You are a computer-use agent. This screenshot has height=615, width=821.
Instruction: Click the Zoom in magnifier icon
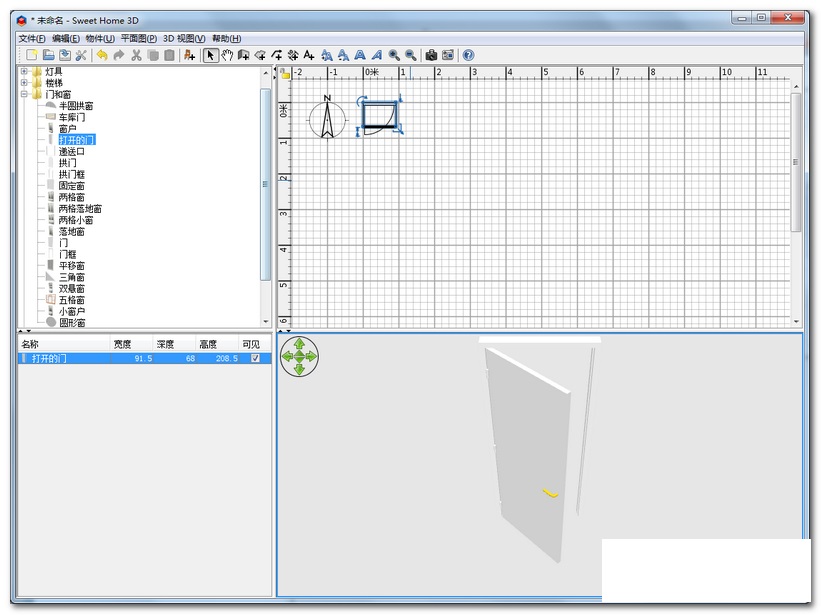tap(394, 55)
